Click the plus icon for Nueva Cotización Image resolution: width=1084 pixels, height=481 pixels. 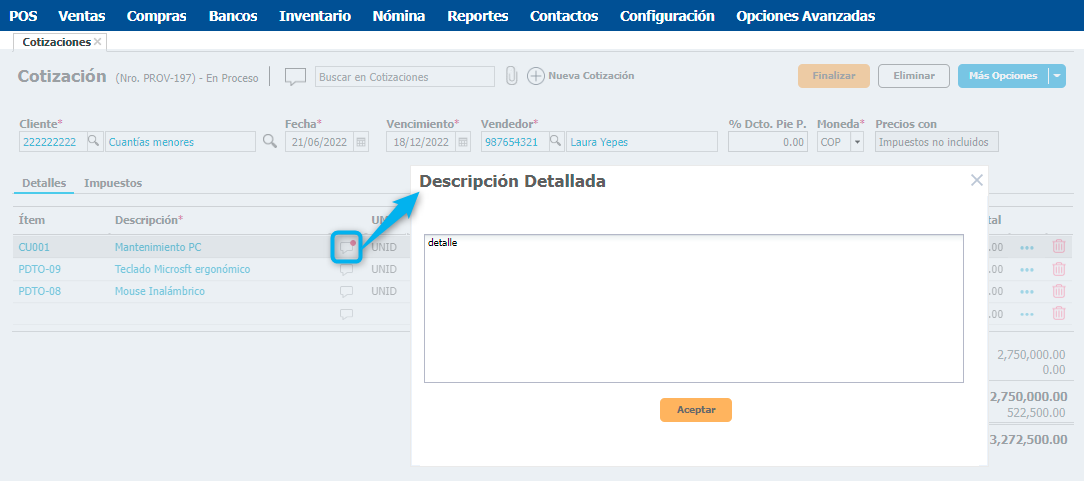click(x=536, y=76)
